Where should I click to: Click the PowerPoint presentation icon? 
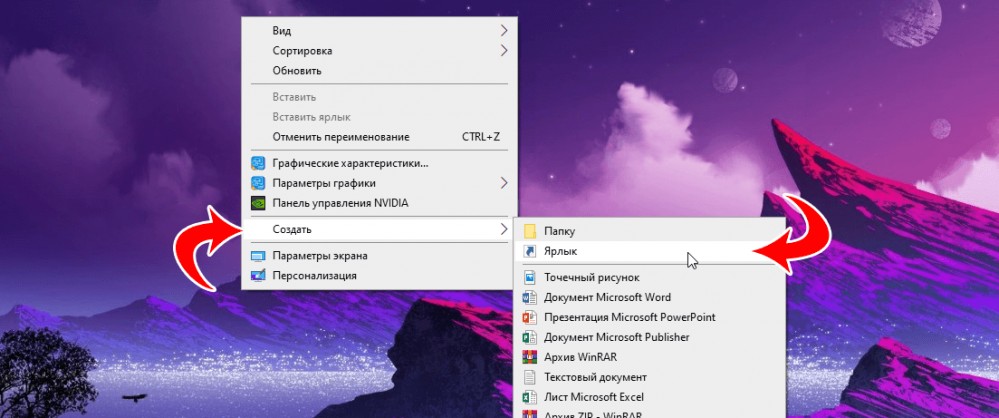529,317
